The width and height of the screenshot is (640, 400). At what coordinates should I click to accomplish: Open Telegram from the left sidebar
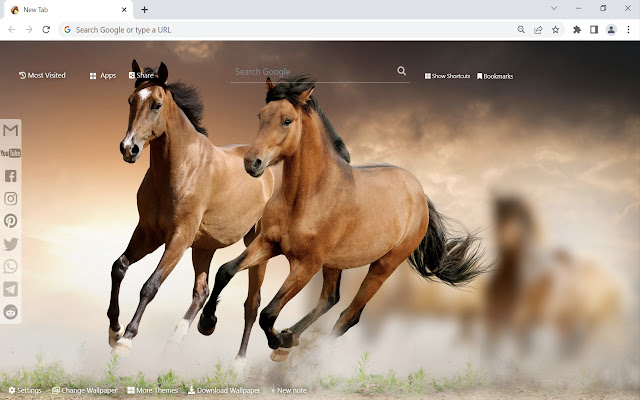pos(11,289)
